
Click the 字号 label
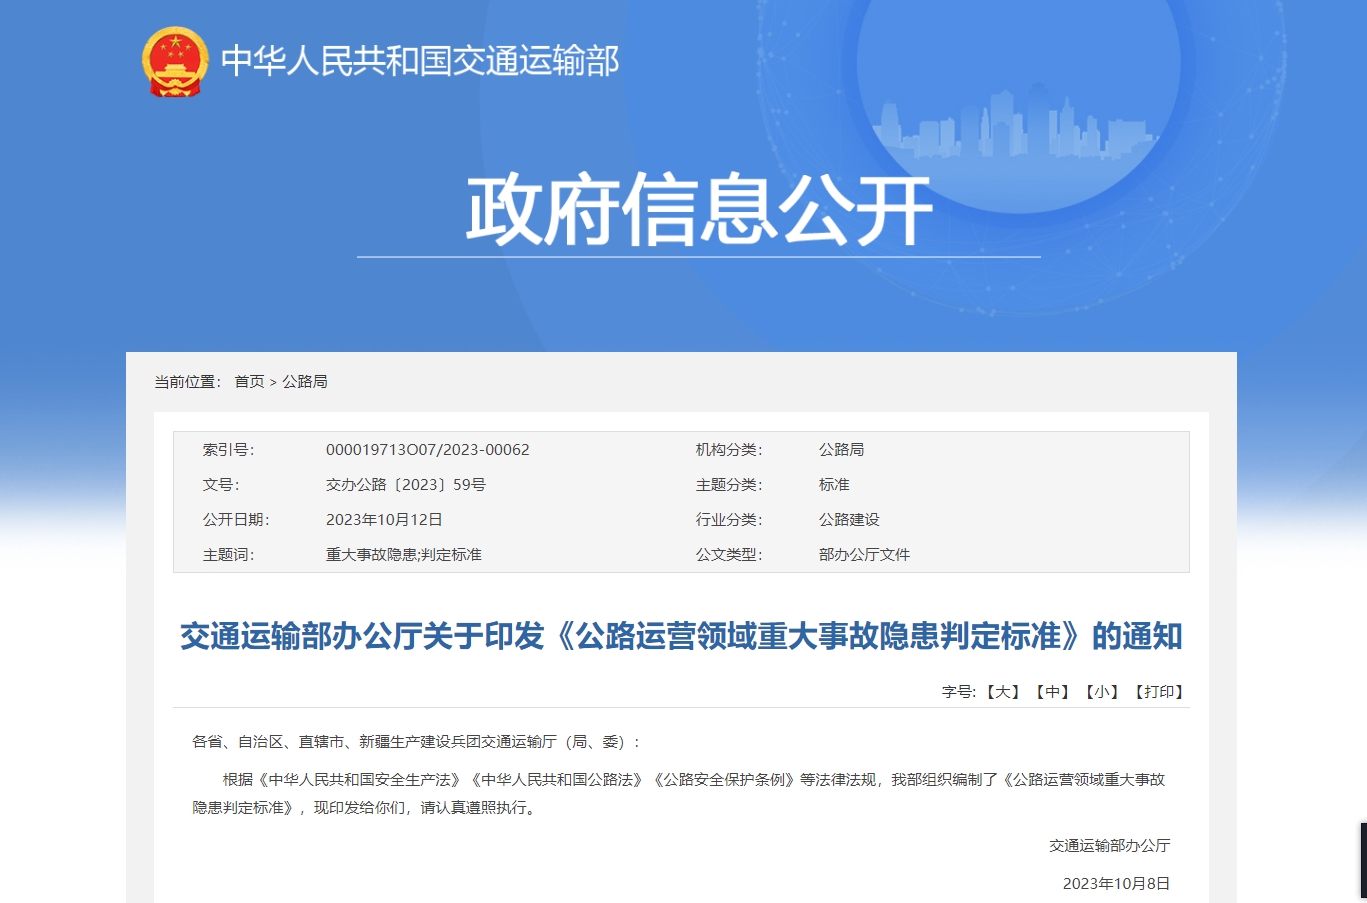(958, 692)
